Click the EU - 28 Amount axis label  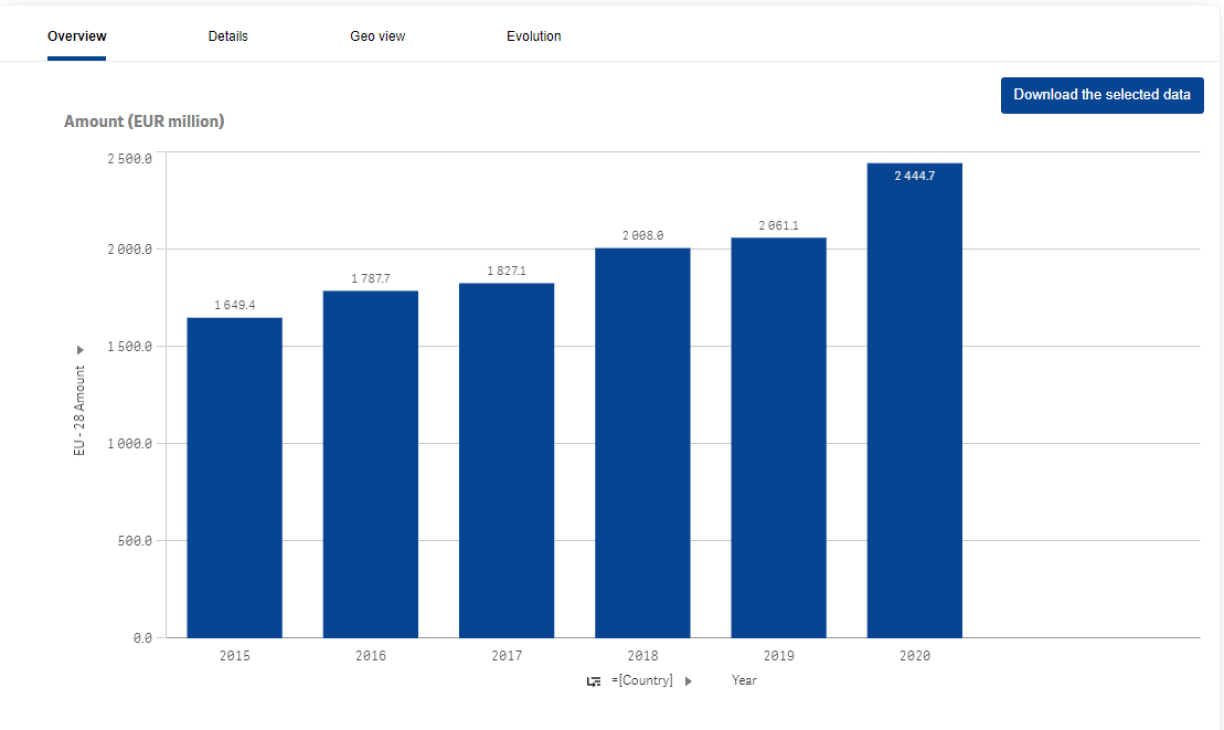click(x=80, y=411)
